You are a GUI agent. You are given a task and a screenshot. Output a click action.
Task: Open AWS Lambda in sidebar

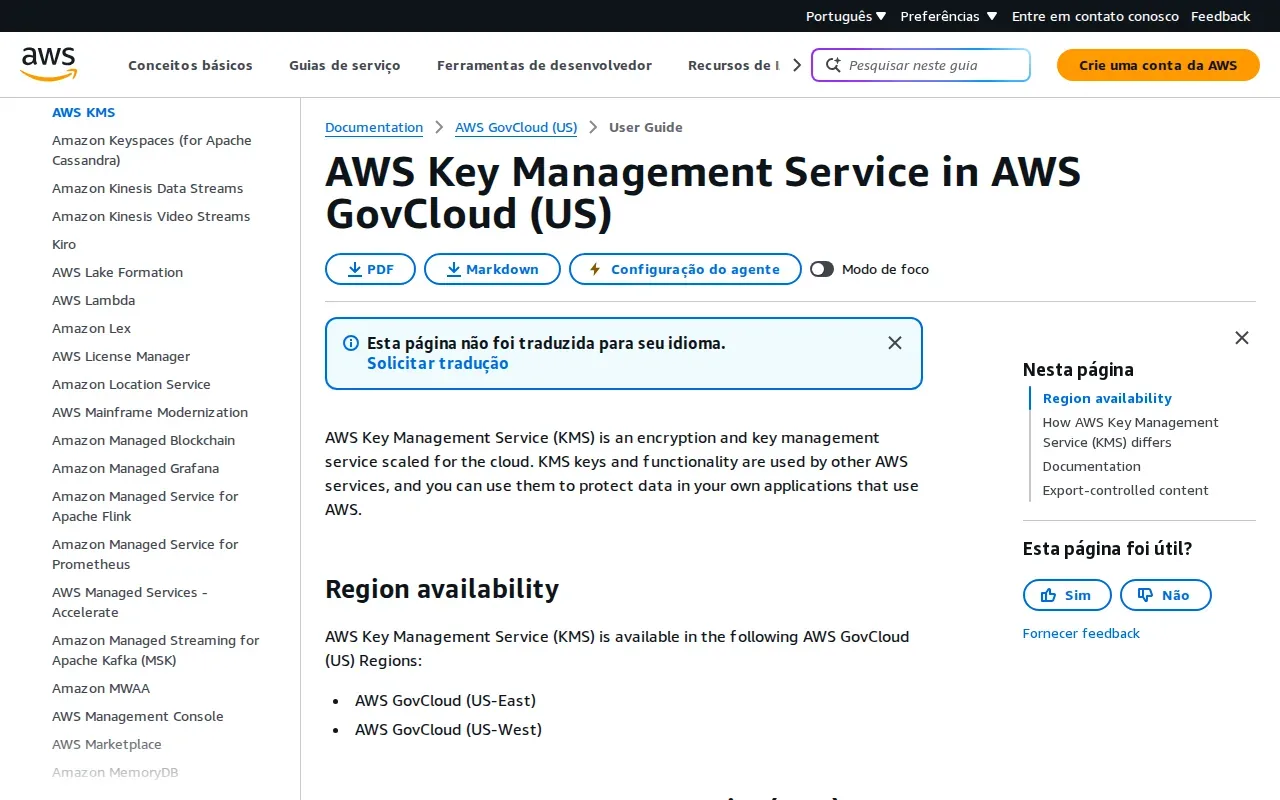coord(94,300)
